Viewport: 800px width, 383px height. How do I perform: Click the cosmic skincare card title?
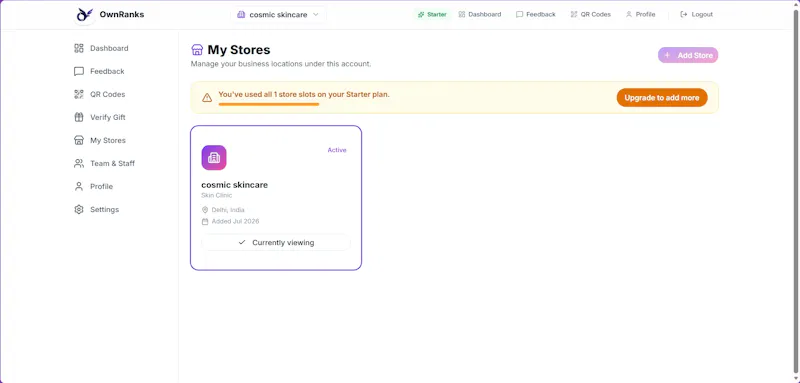point(235,185)
